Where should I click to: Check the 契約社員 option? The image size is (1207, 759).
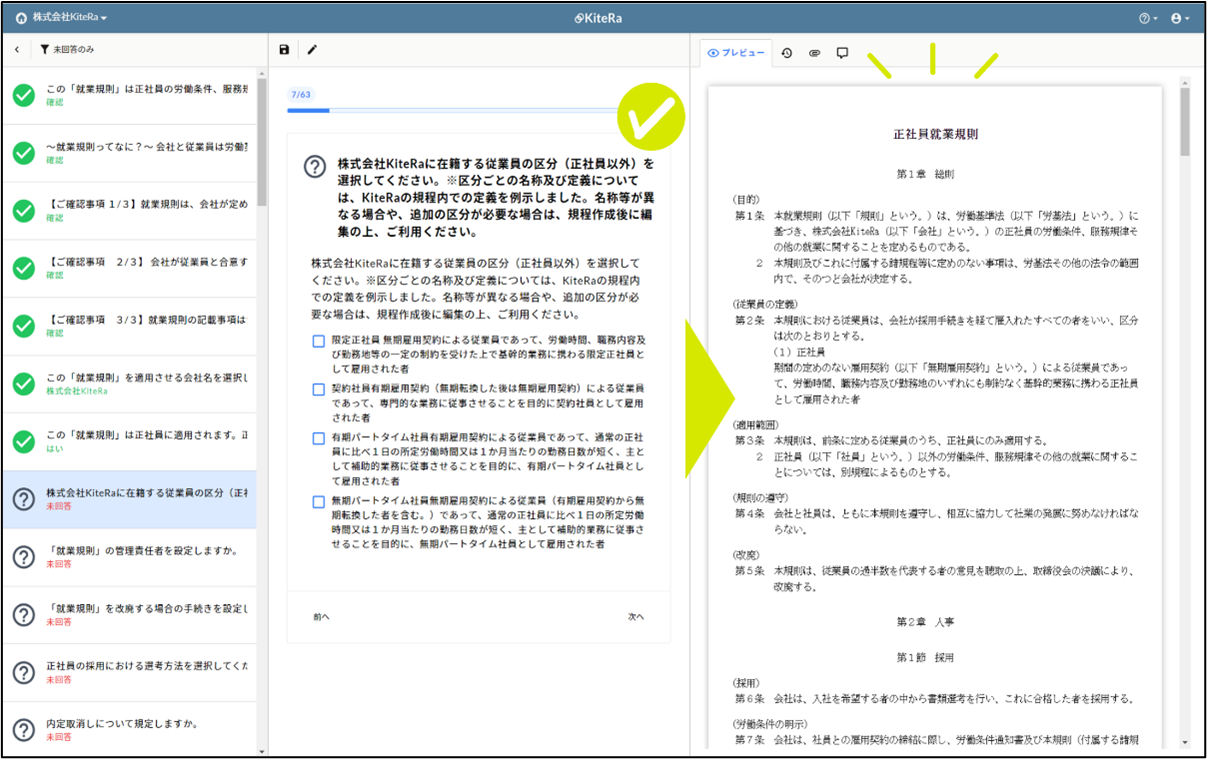tap(318, 389)
